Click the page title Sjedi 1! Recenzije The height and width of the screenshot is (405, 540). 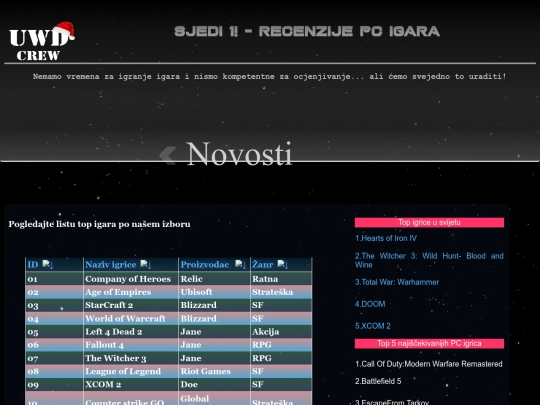point(307,31)
